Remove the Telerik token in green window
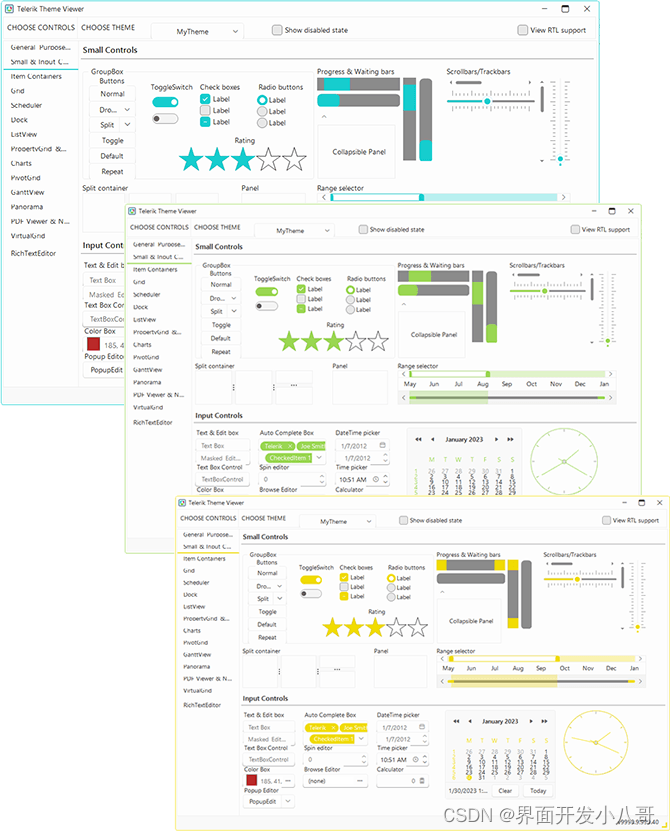 tap(290, 446)
